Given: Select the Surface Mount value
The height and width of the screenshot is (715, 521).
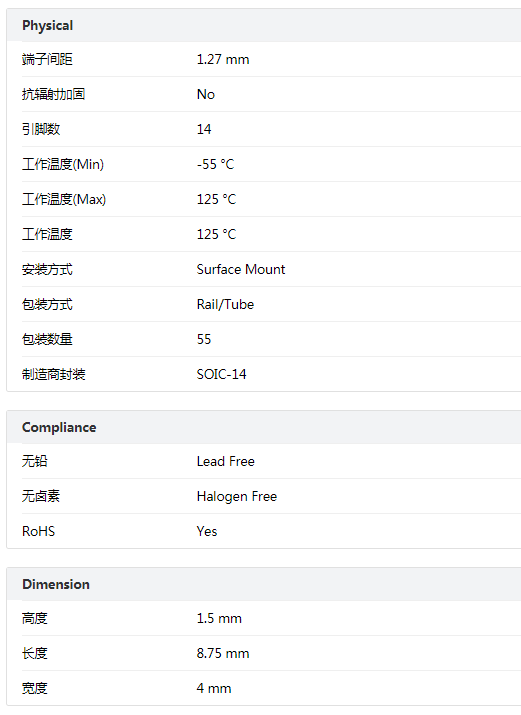Looking at the screenshot, I should (241, 269).
